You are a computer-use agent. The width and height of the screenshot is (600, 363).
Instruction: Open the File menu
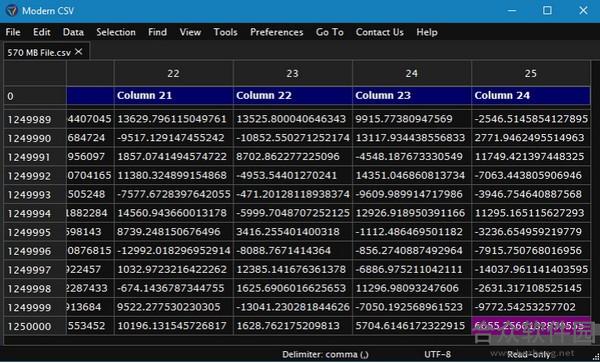(x=13, y=32)
